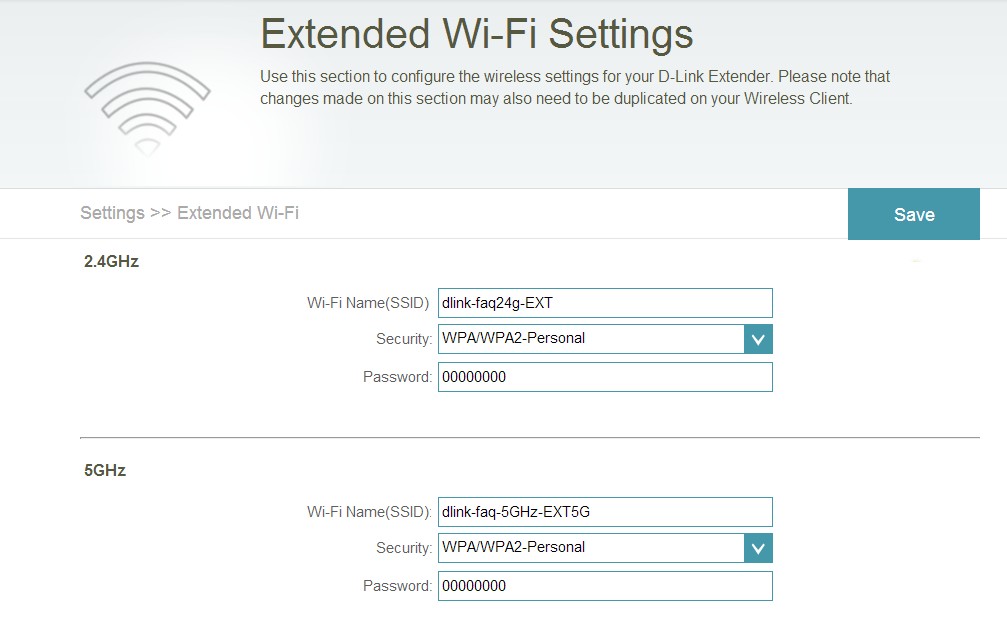Open the 2.4GHz Security dropdown
This screenshot has height=625, width=1007.
(758, 339)
